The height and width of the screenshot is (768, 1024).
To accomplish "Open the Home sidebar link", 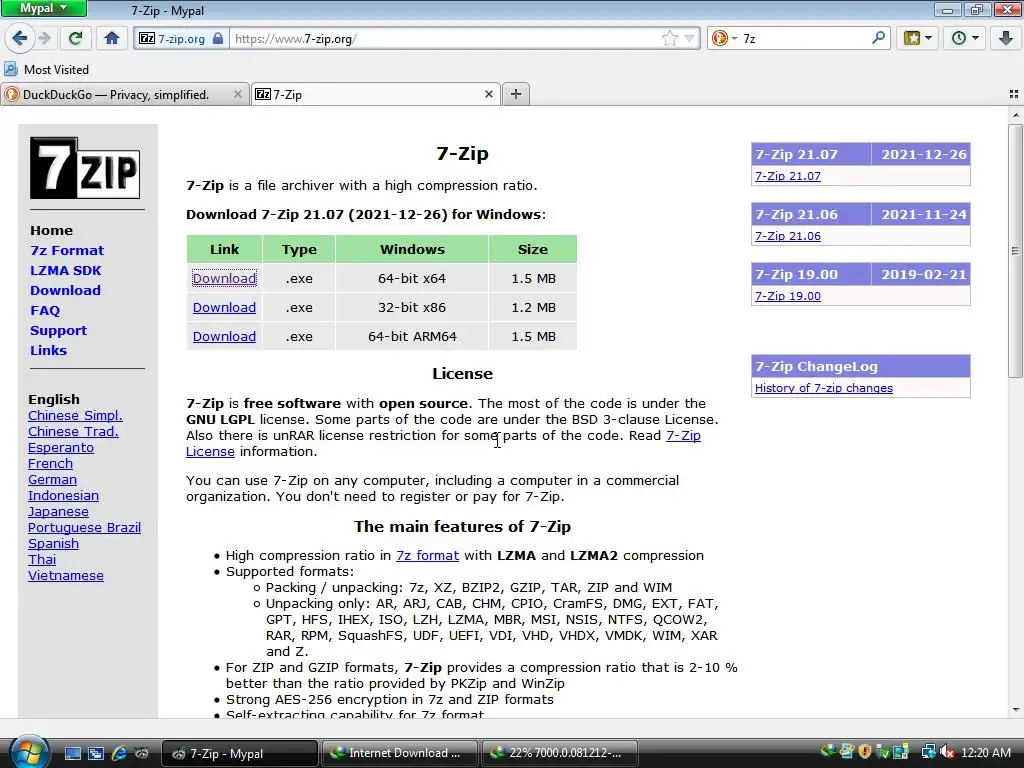I will [x=52, y=231].
